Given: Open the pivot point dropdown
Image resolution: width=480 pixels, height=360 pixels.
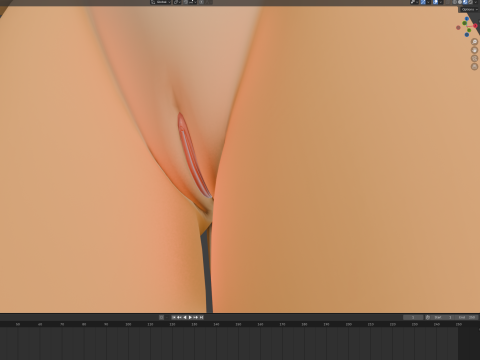Looking at the screenshot, I should click(177, 2).
